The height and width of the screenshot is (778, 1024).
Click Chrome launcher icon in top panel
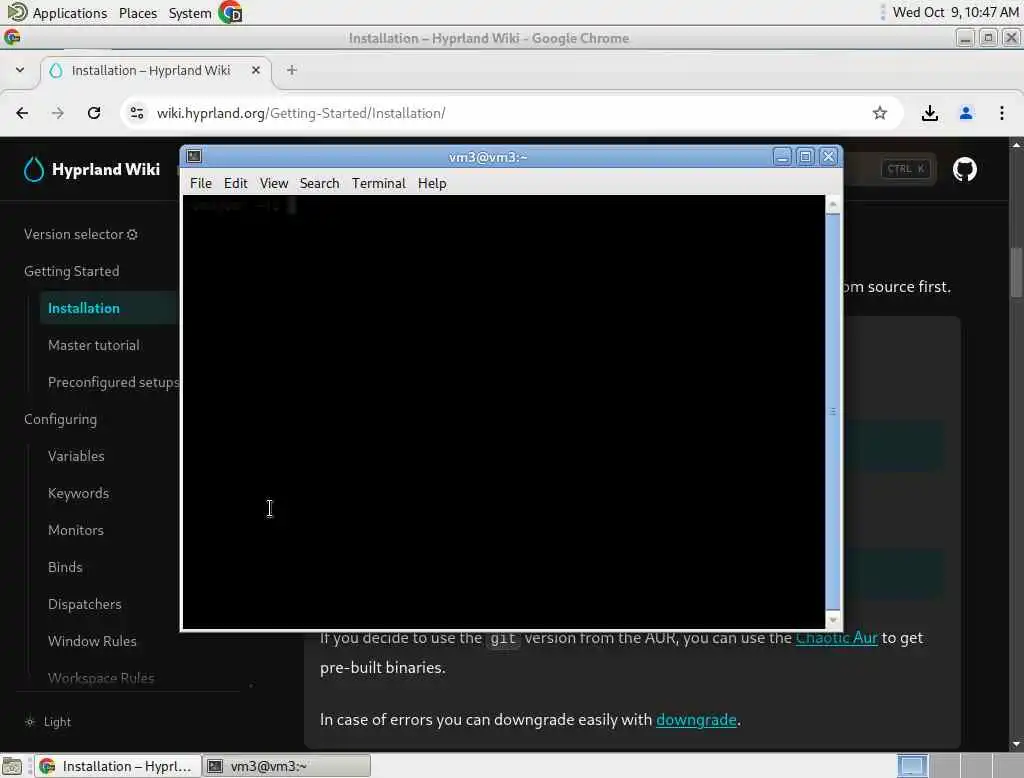tap(230, 12)
